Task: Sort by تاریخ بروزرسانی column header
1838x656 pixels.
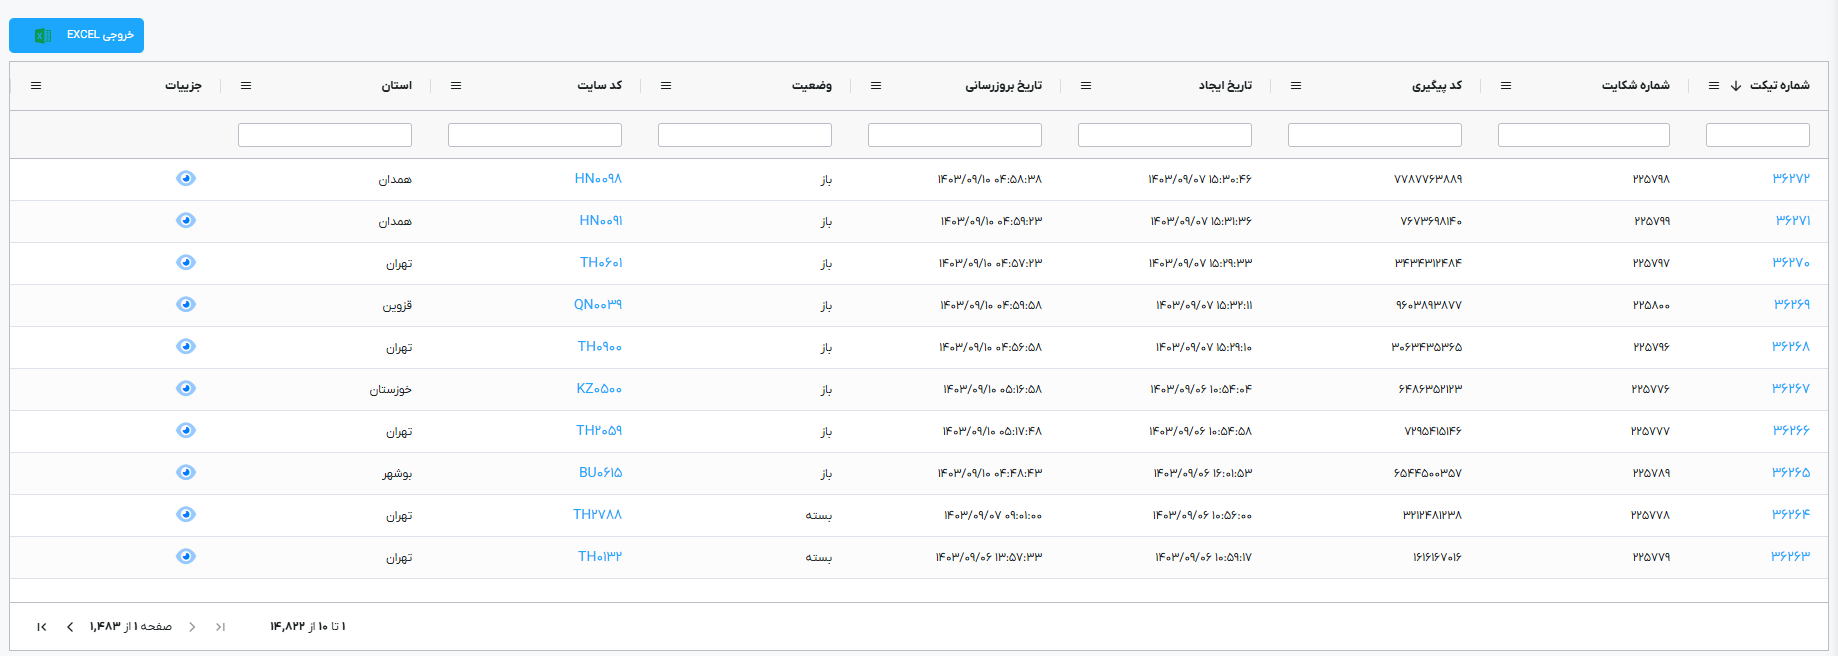Action: point(1003,86)
